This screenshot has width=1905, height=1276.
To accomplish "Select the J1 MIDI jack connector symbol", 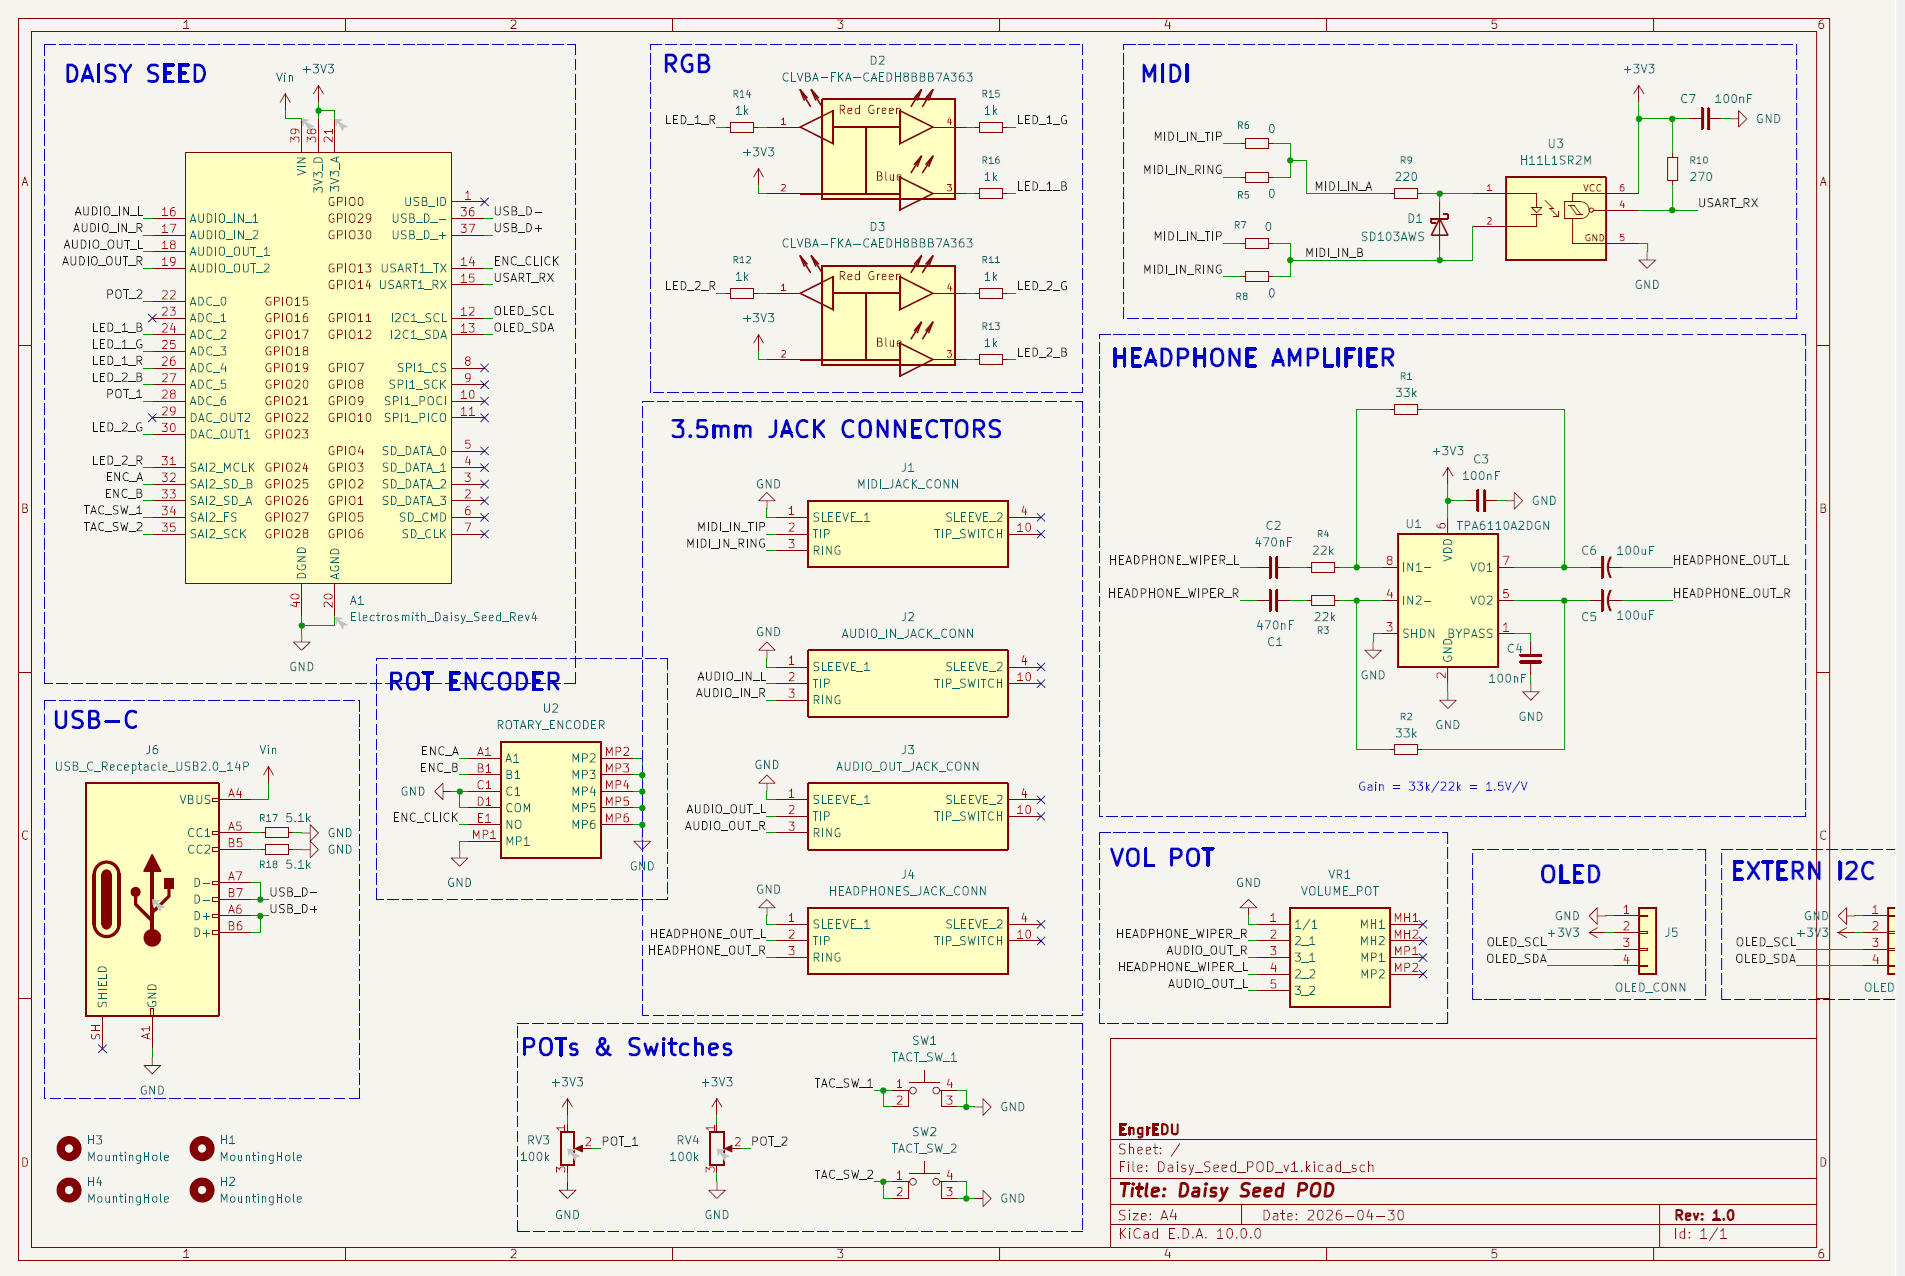I will 908,534.
